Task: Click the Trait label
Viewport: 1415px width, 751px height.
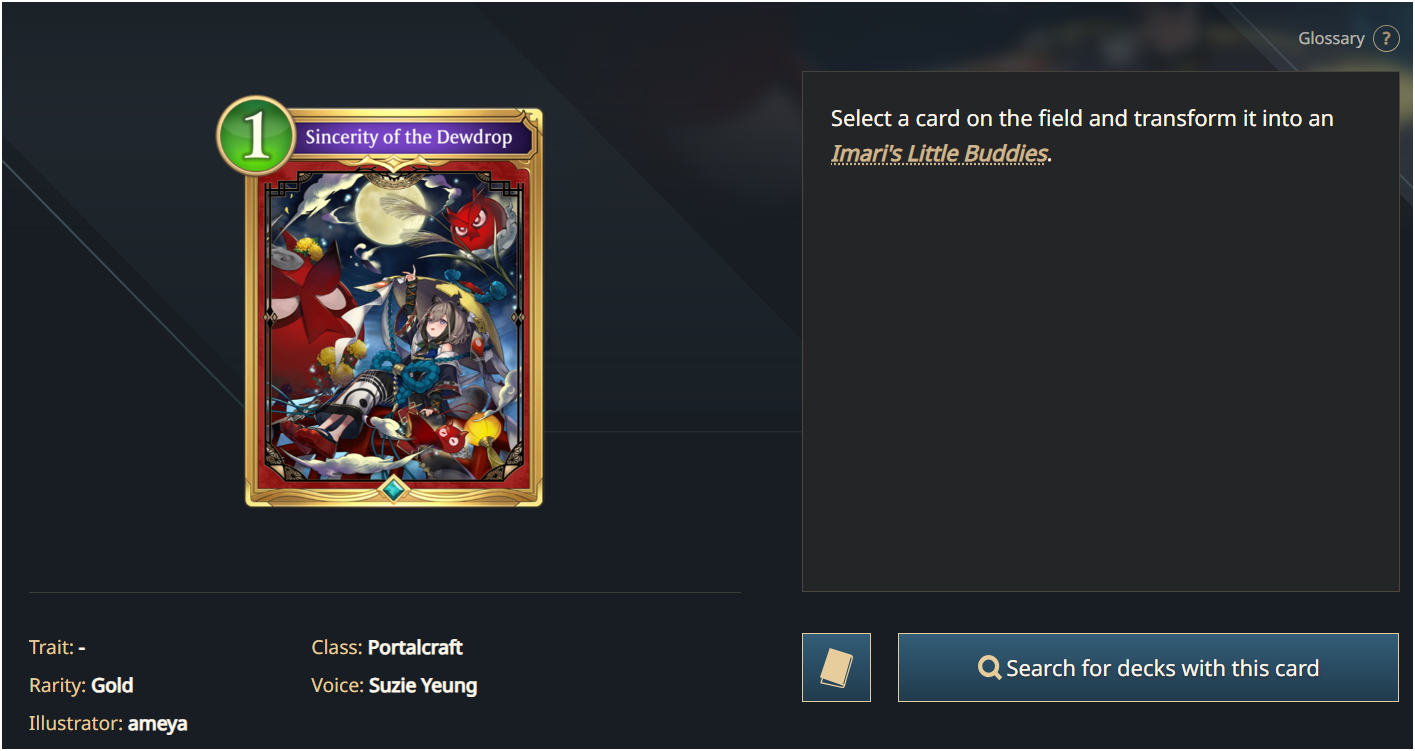Action: click(x=51, y=647)
